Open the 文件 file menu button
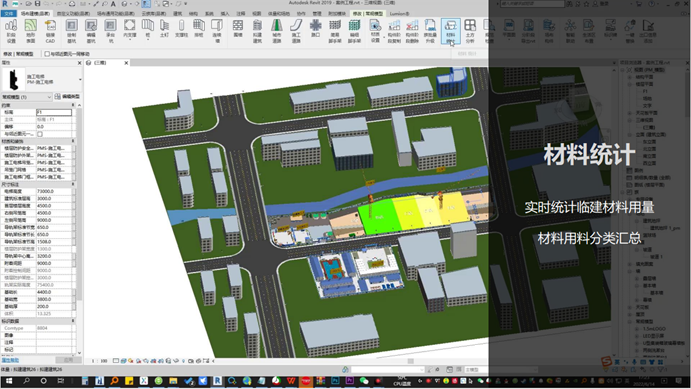 (9, 14)
